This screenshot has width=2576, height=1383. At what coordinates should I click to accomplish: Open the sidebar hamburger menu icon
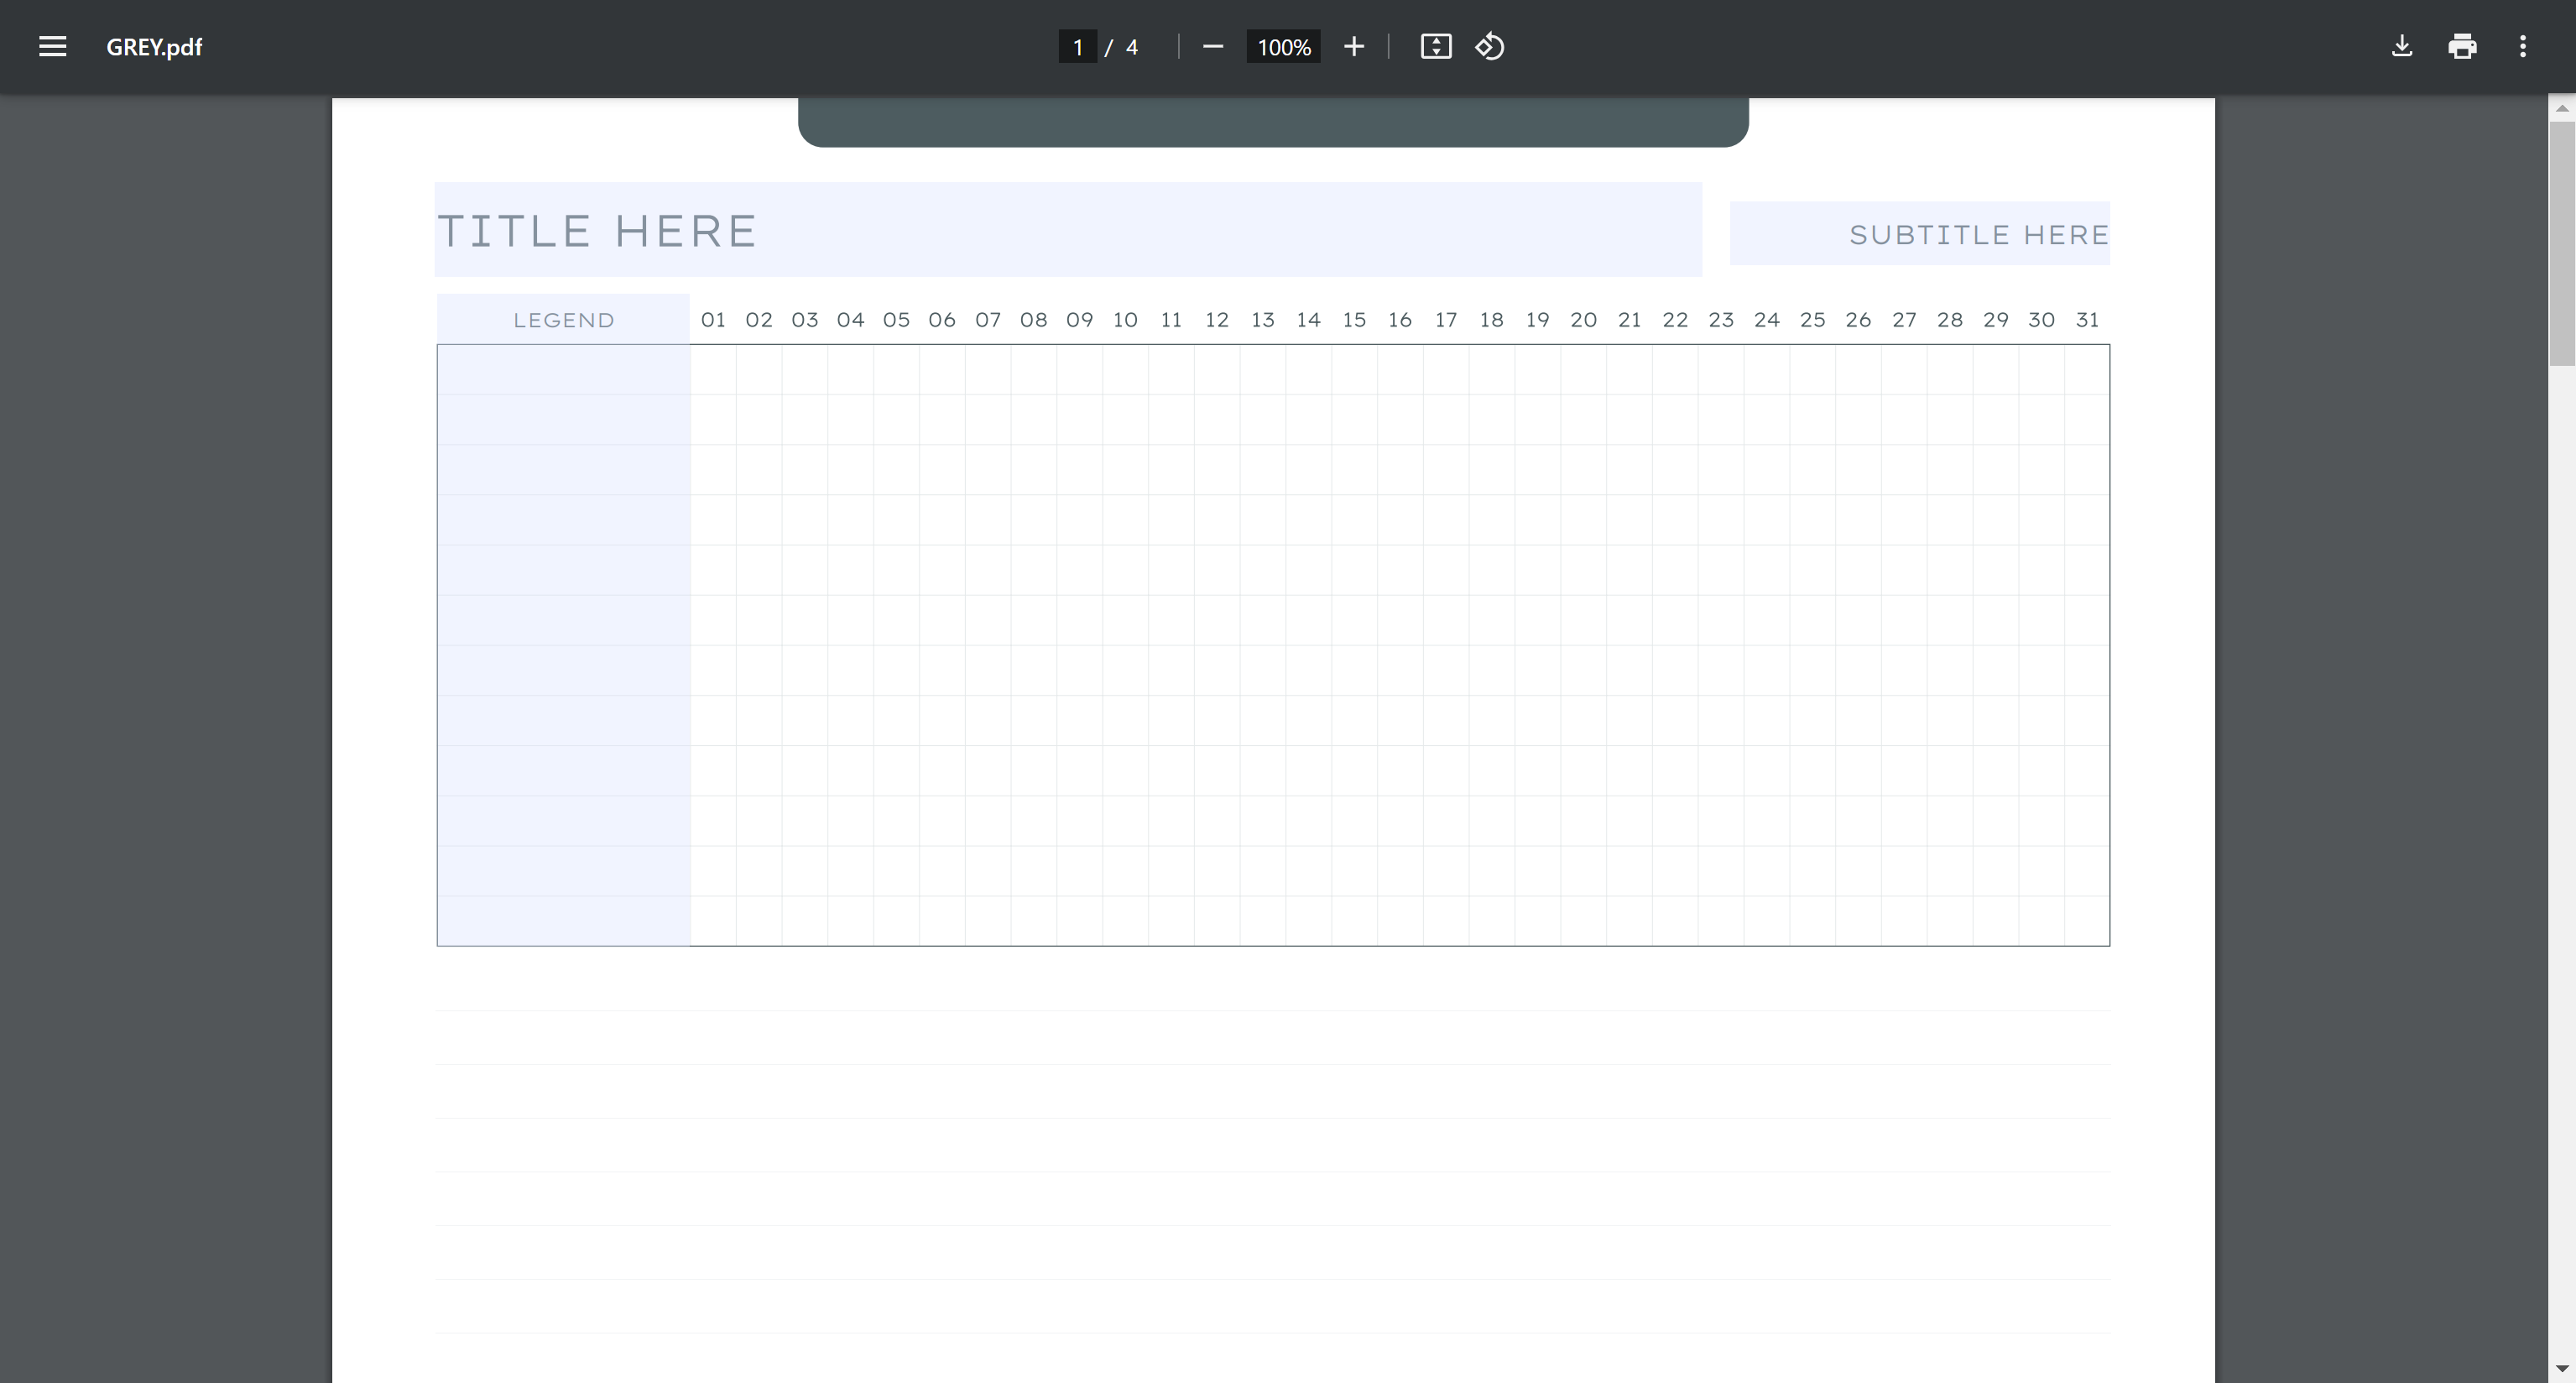point(53,46)
